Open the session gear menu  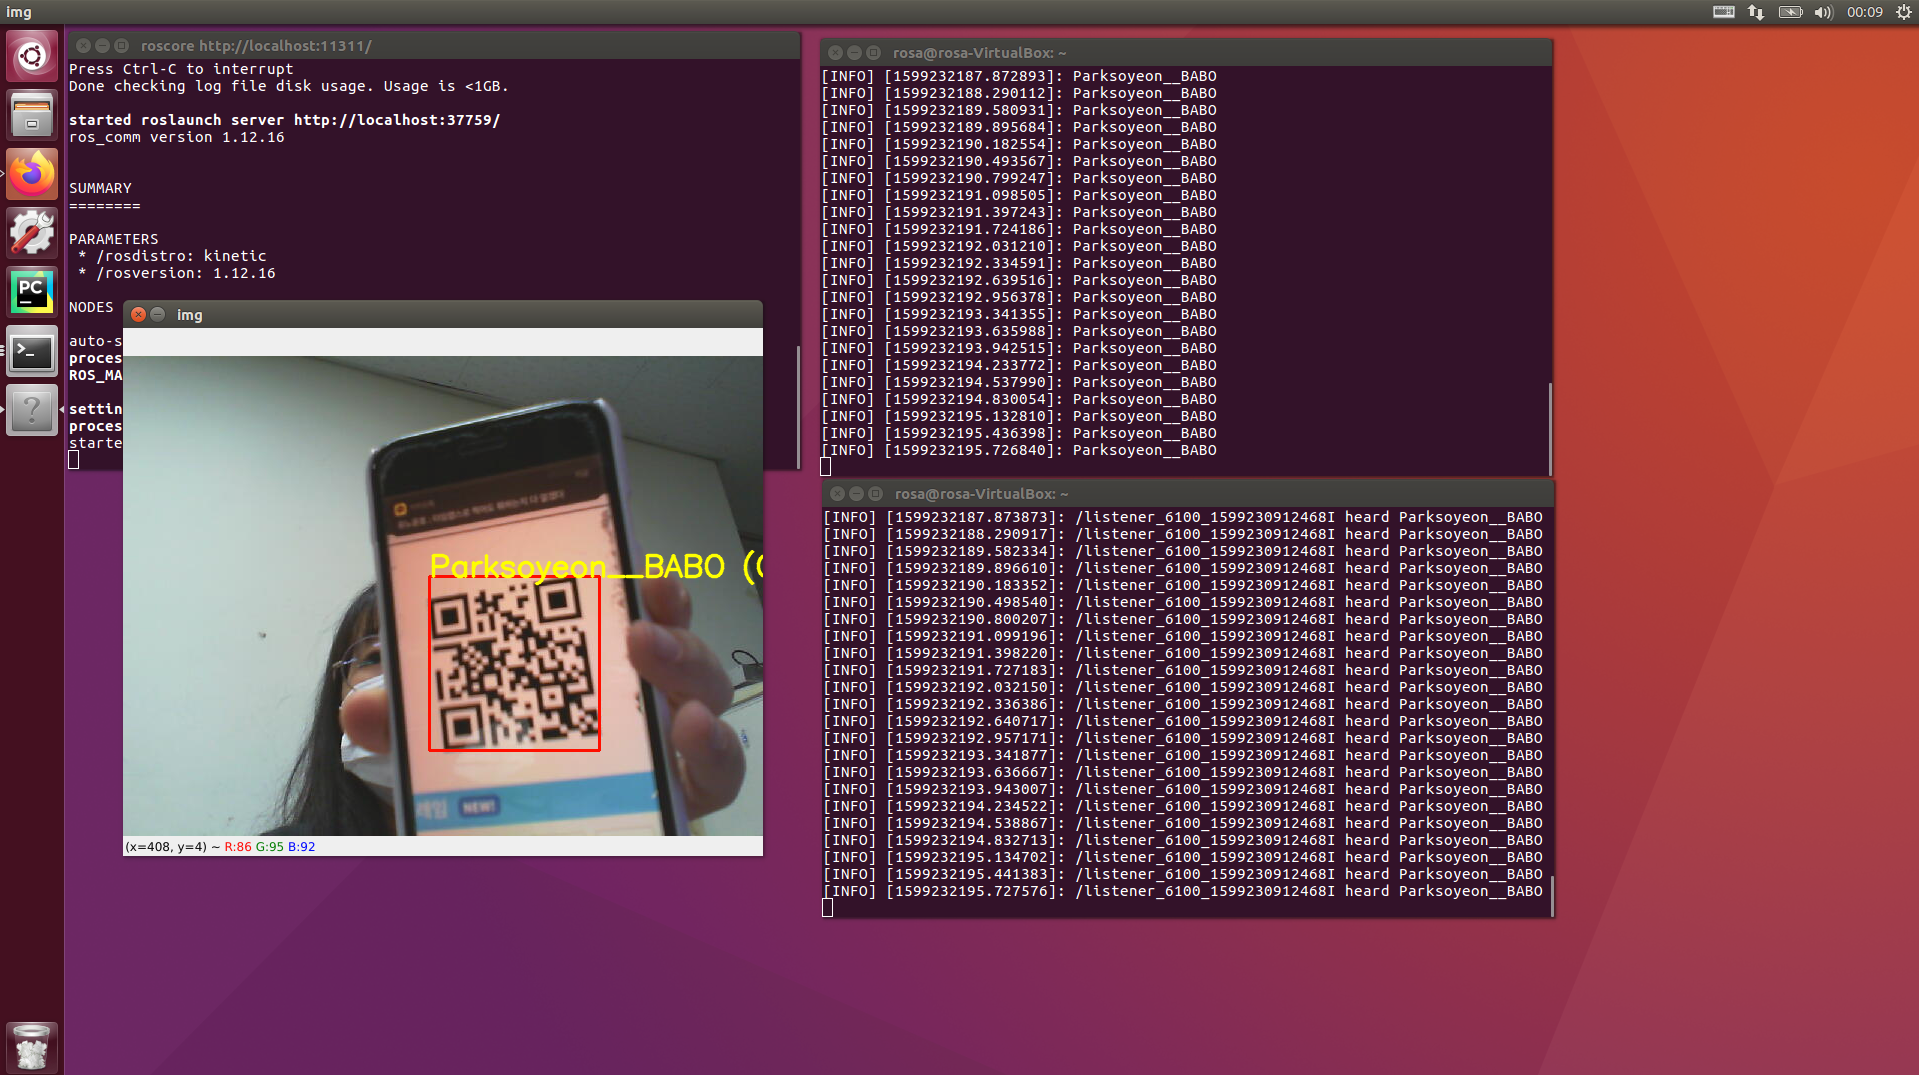click(1903, 12)
